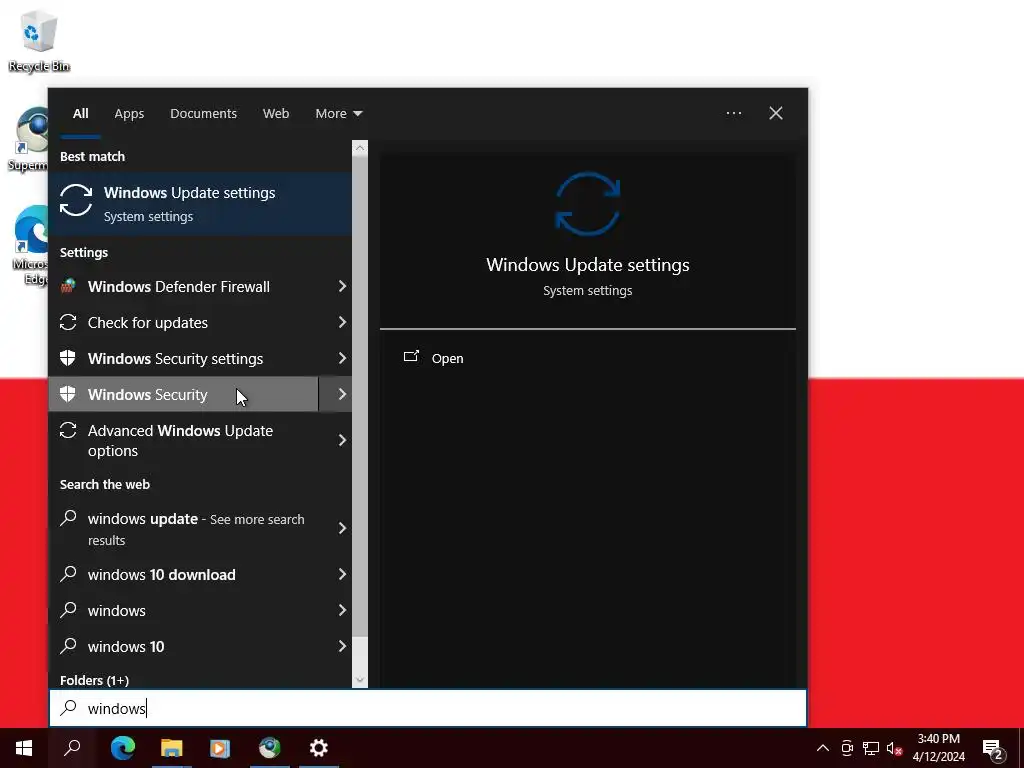Click sync icon beside Advanced Windows Update options

[x=68, y=430]
